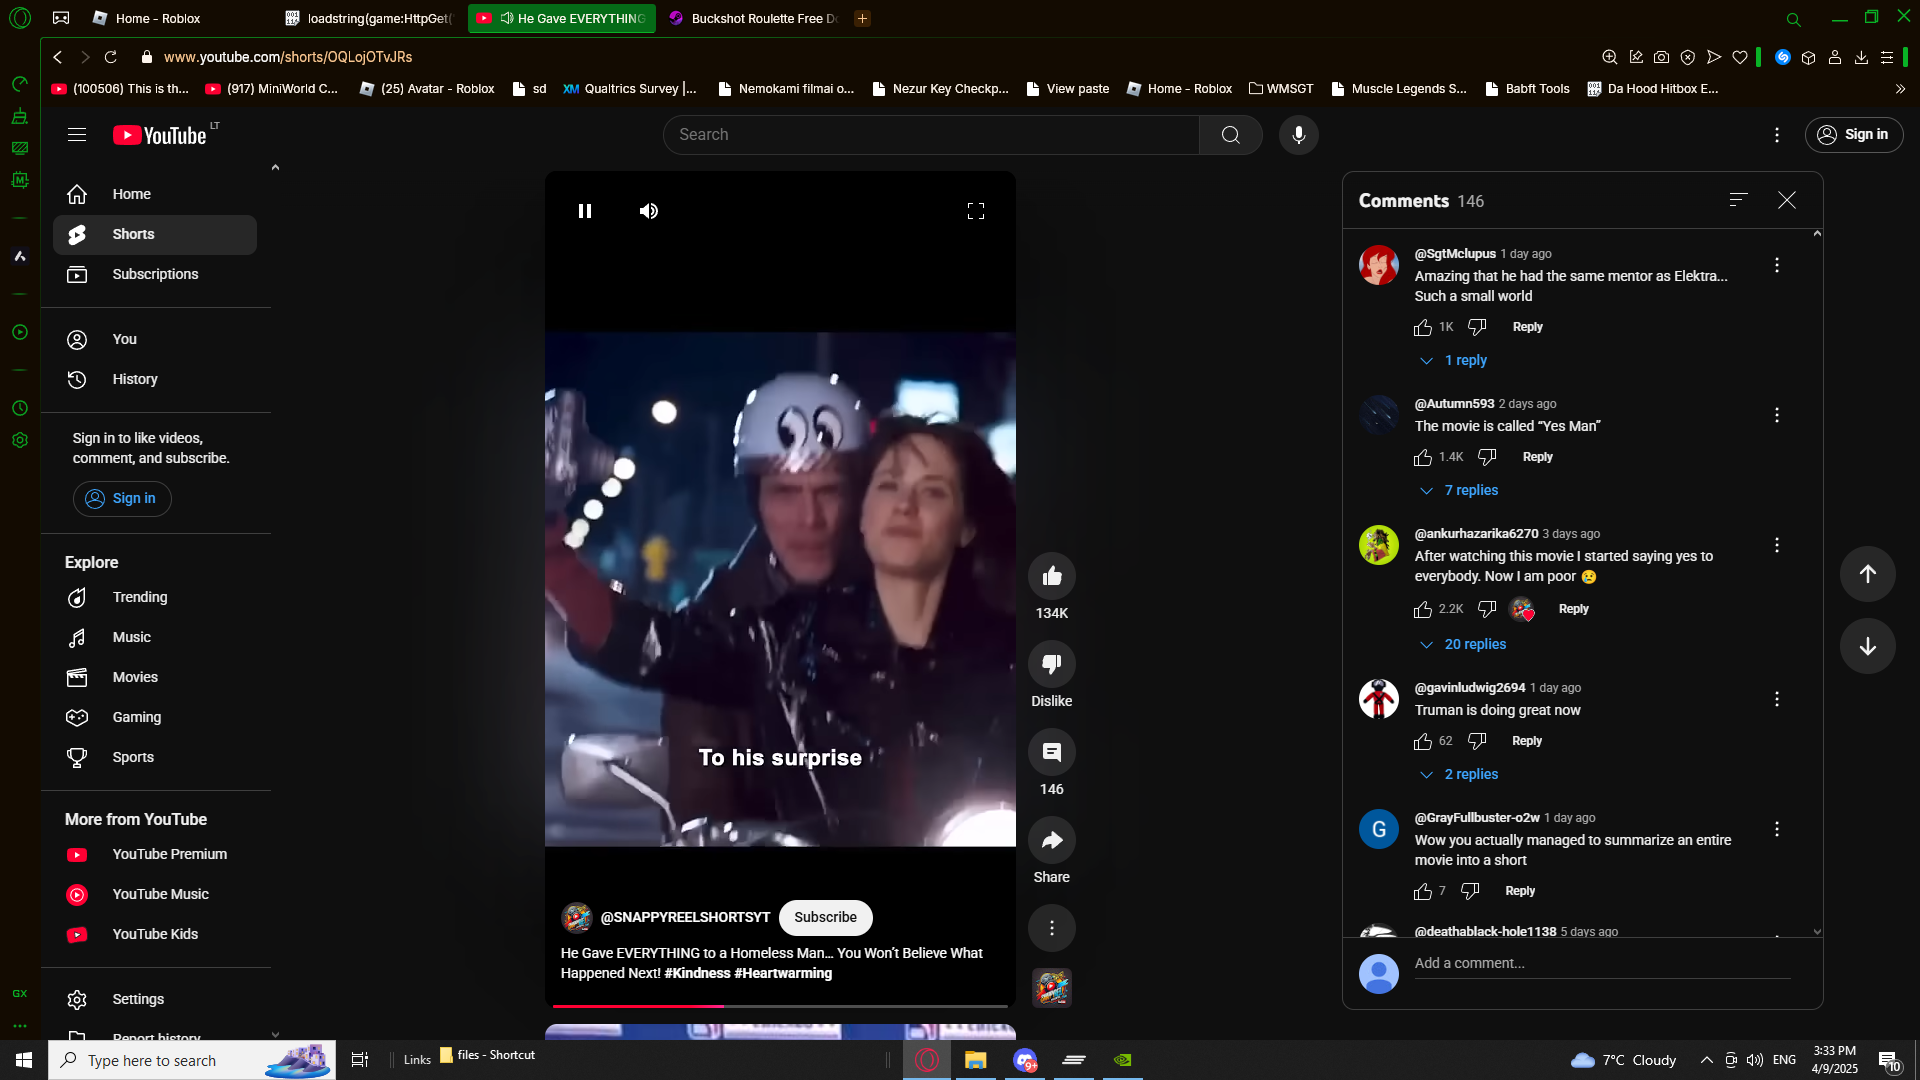Viewport: 1920px width, 1080px height.
Task: Share this Short
Action: click(x=1052, y=840)
